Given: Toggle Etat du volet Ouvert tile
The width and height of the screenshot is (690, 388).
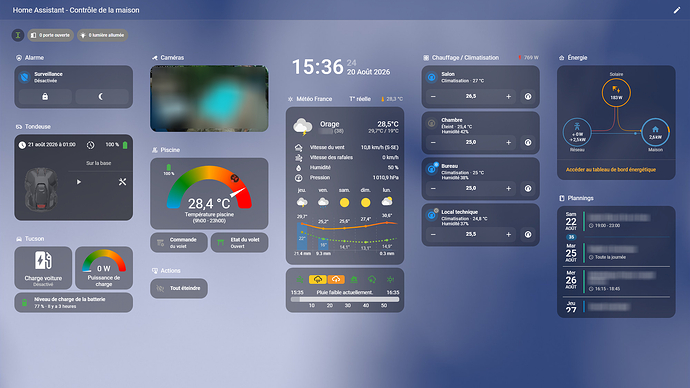Looking at the screenshot, I should pyautogui.click(x=239, y=243).
